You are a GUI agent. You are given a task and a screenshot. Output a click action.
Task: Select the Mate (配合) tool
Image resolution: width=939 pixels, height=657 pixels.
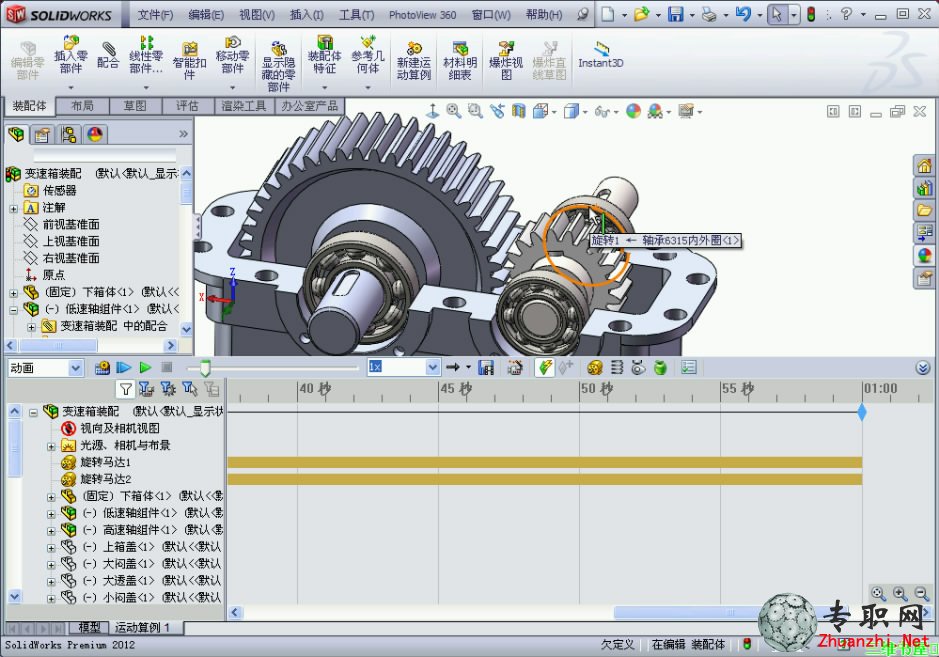tap(108, 55)
